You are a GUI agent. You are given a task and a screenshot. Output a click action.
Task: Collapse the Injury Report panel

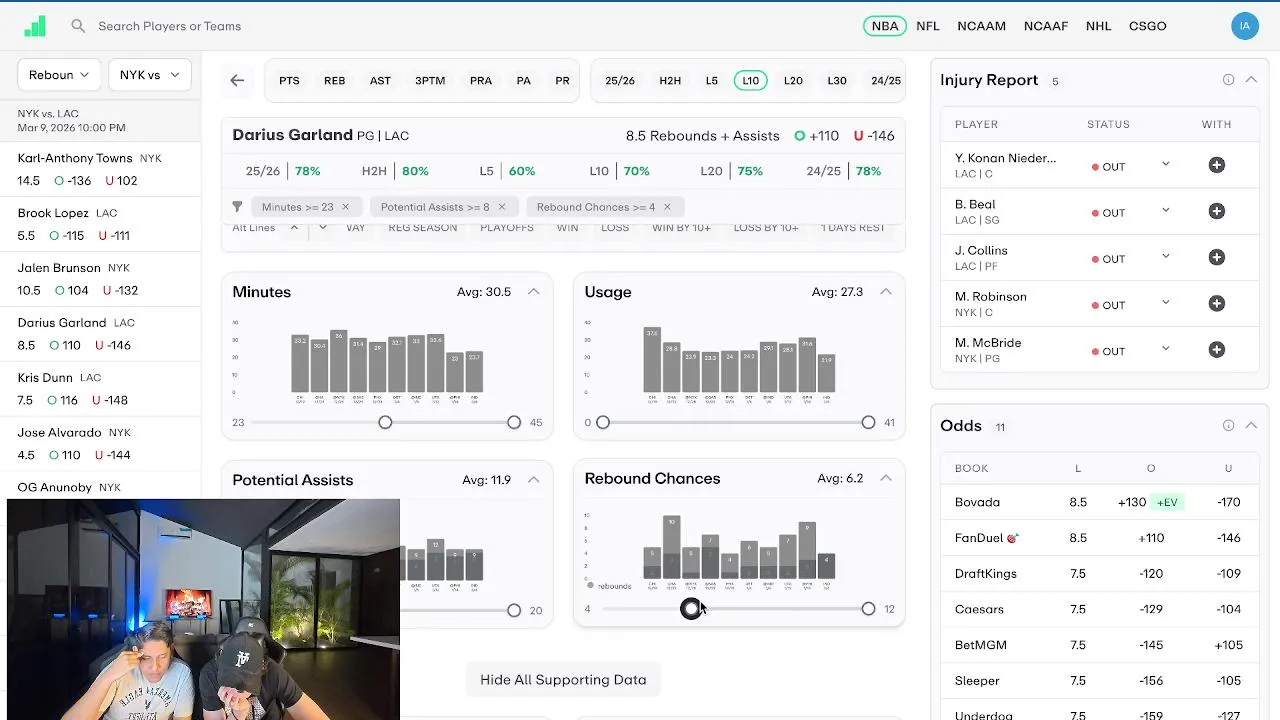coord(1251,80)
